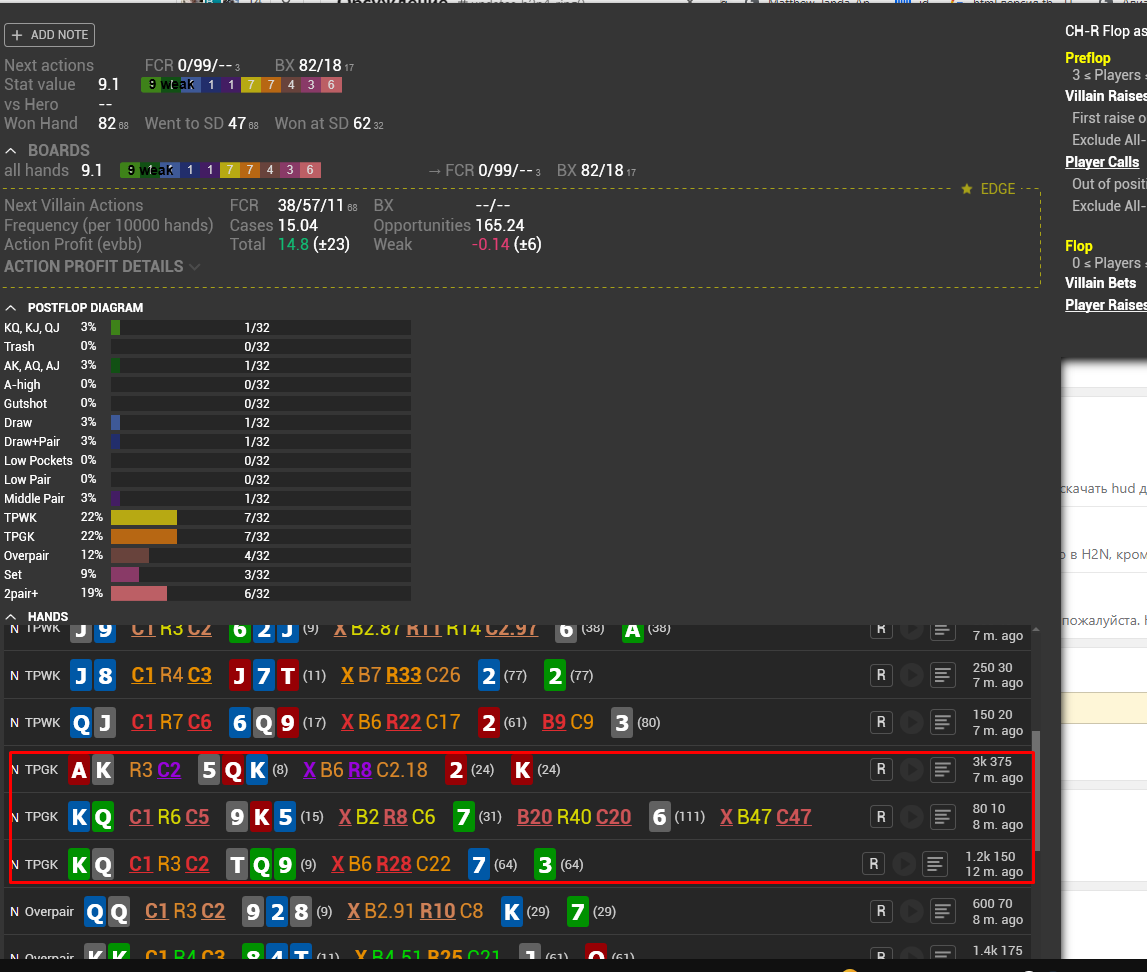
Task: Collapse the BOARDS section
Action: pos(11,151)
